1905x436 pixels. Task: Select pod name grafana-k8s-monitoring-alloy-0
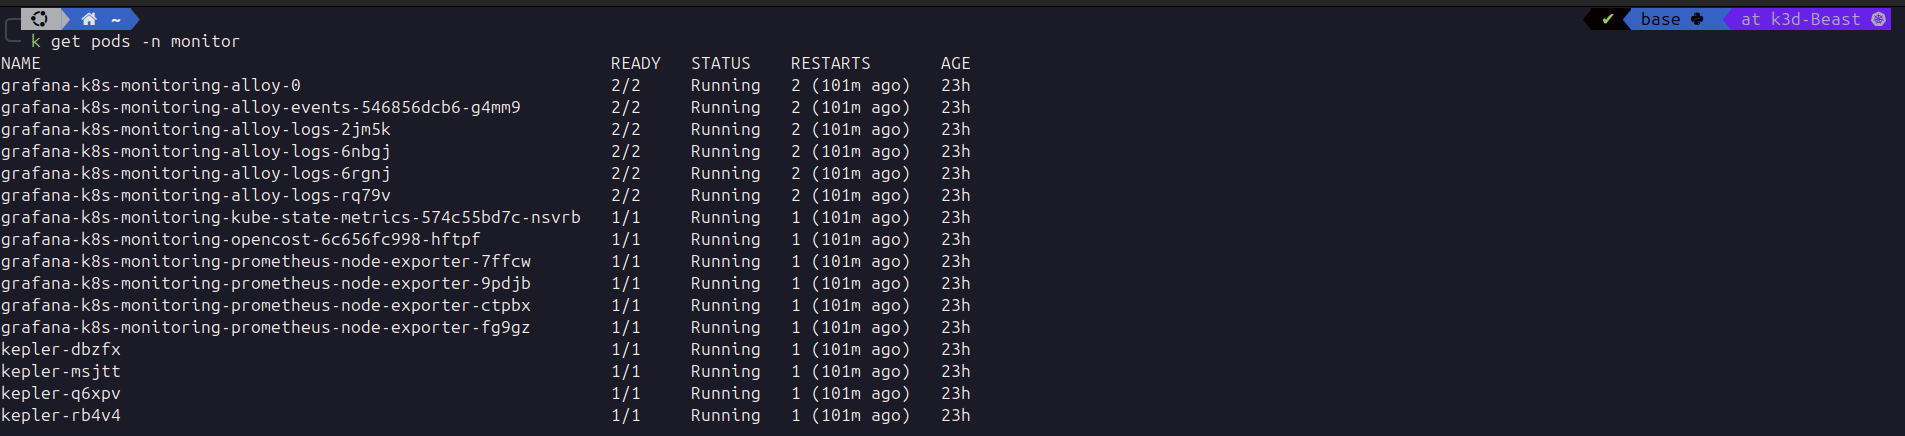(x=150, y=85)
